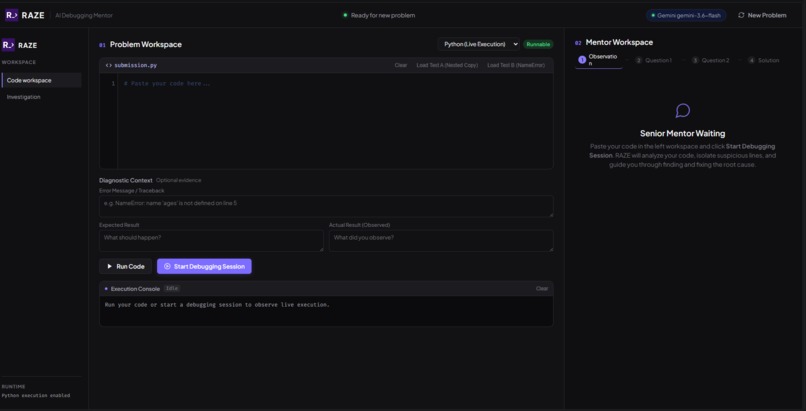Click the 'Senior Mentor Waiting' title
This screenshot has height=411, width=806.
pos(682,134)
